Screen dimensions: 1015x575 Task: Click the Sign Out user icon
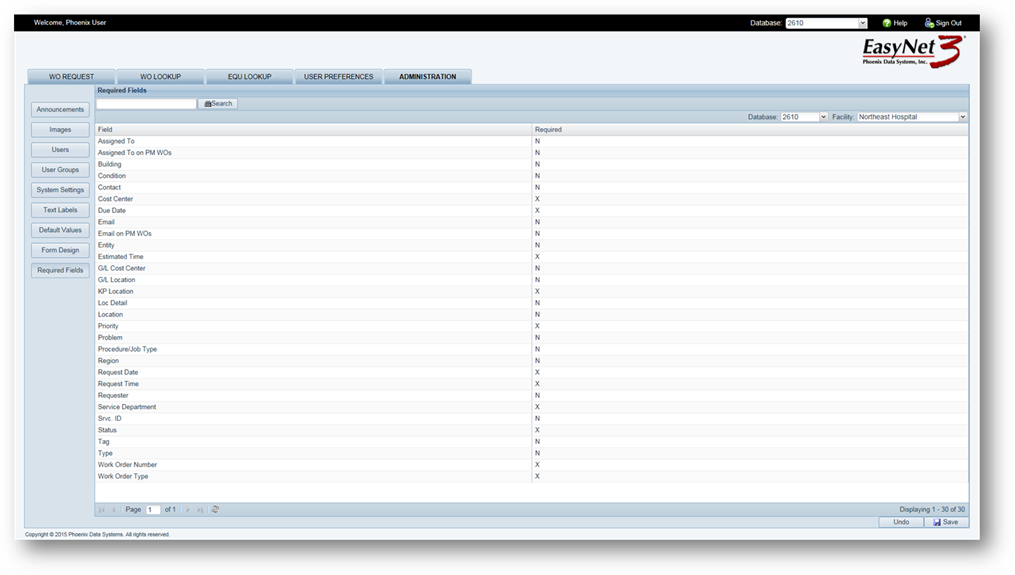(x=929, y=23)
